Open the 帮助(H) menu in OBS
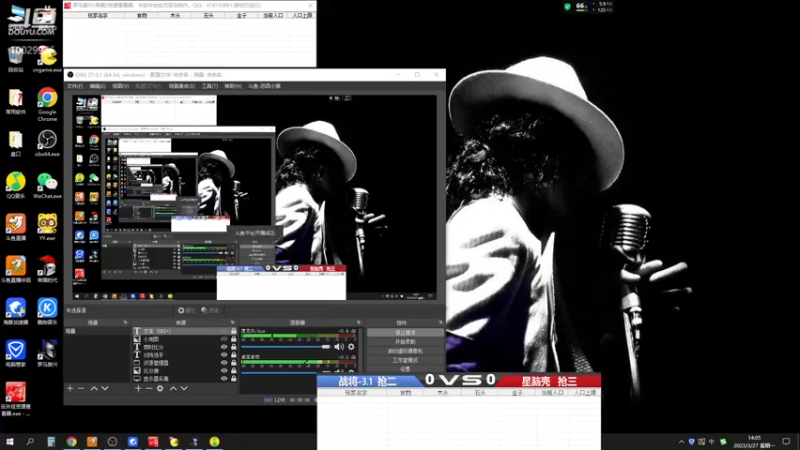Image resolution: width=800 pixels, height=450 pixels. click(233, 86)
